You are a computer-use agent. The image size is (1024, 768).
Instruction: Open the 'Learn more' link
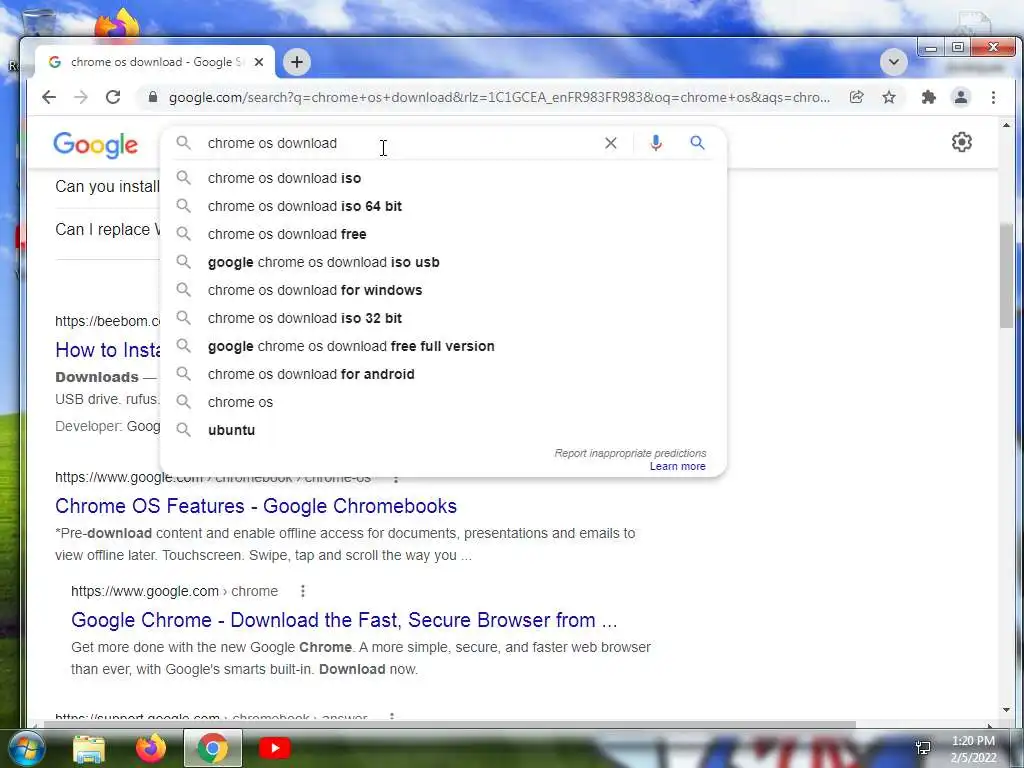[677, 466]
